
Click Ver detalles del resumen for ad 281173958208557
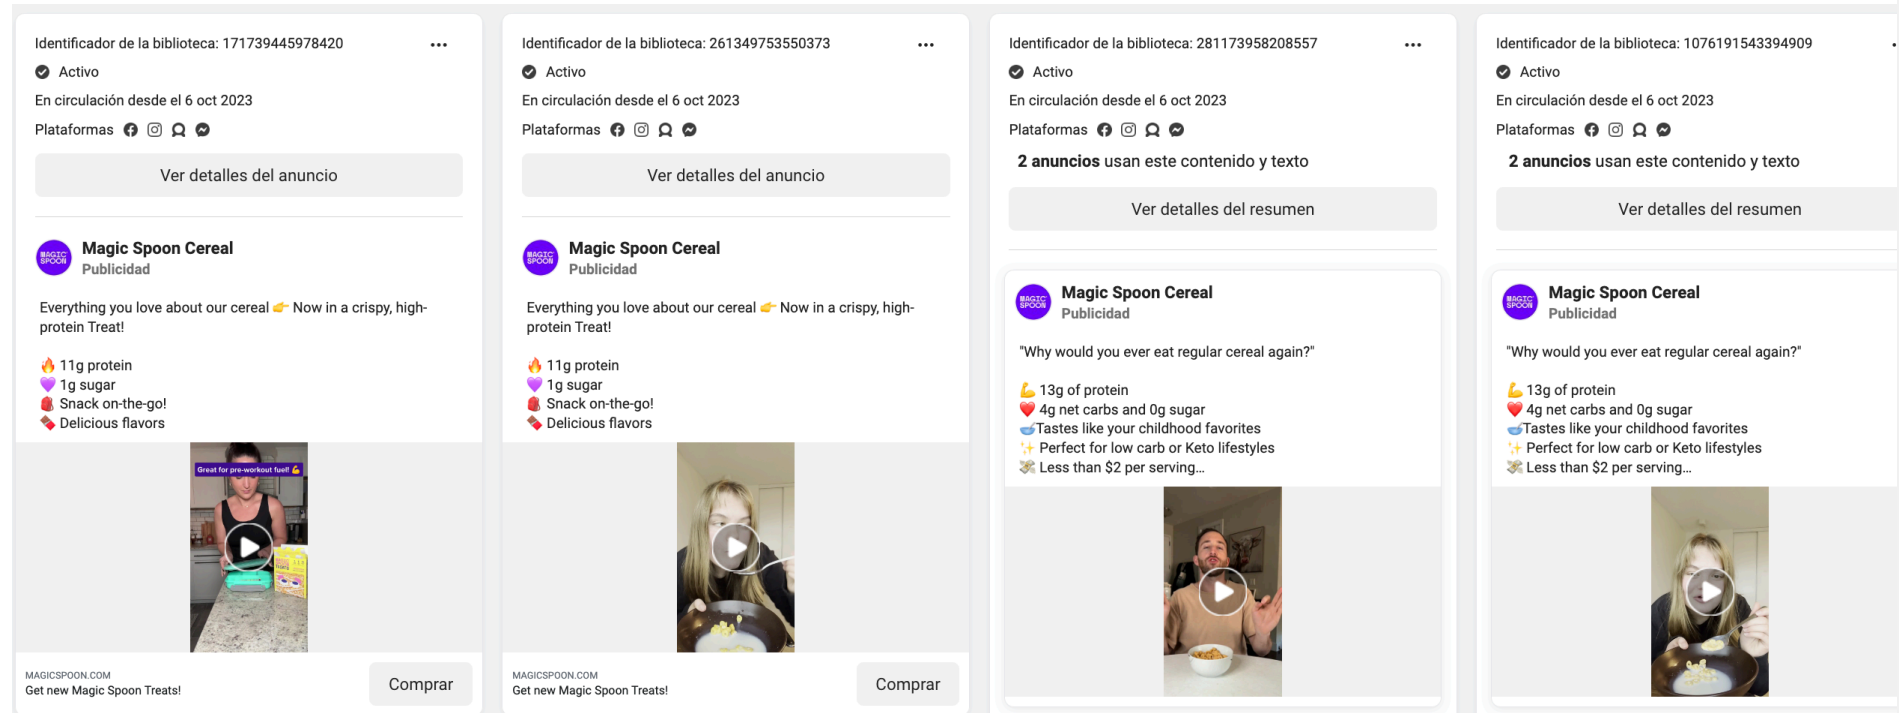(1223, 209)
